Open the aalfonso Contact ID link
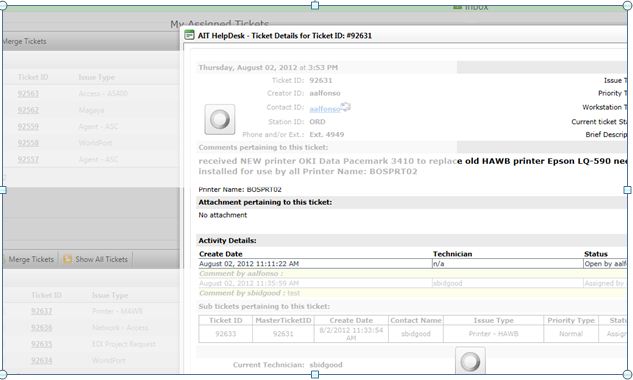 coord(325,109)
